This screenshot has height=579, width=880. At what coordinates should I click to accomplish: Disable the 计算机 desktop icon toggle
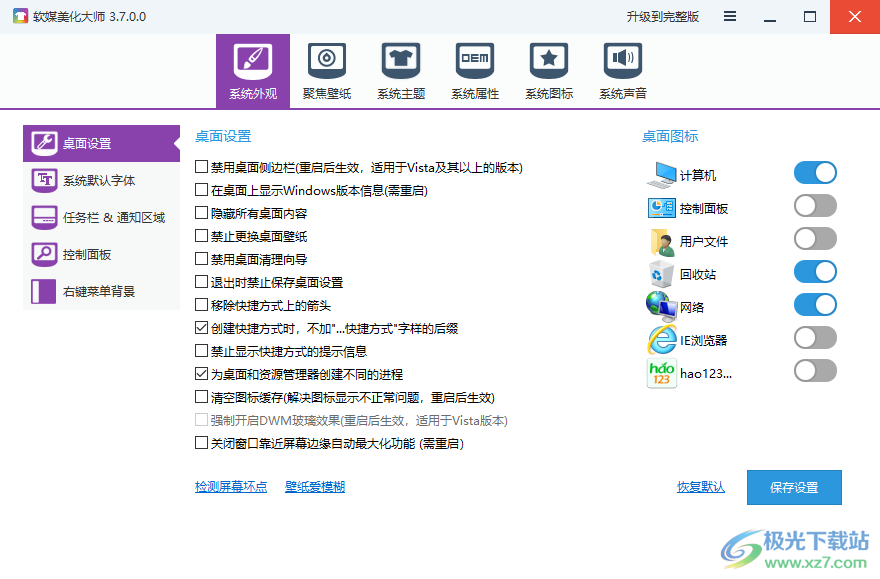click(x=815, y=172)
